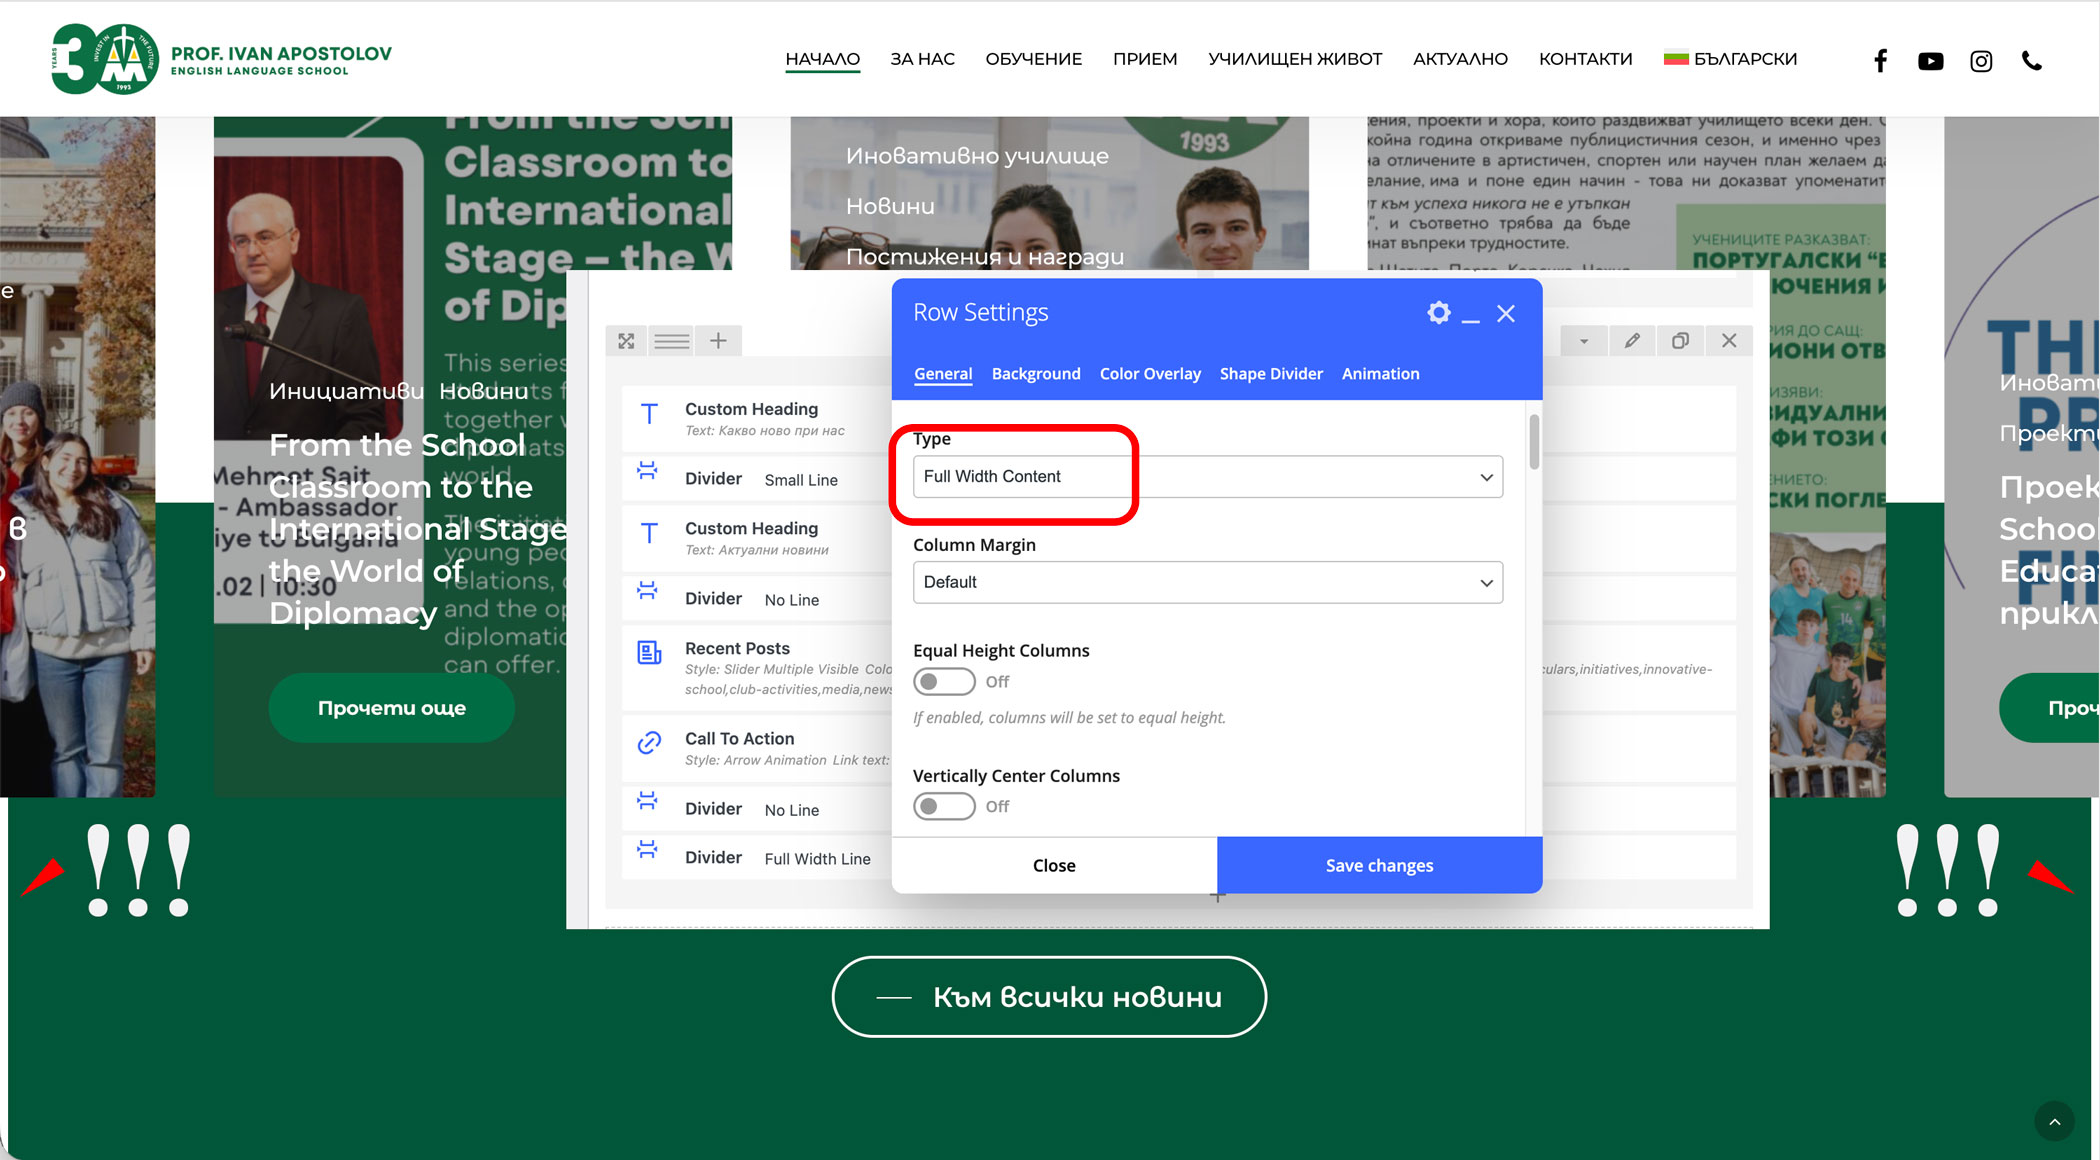
Task: Switch to the Background tab
Action: tap(1035, 374)
